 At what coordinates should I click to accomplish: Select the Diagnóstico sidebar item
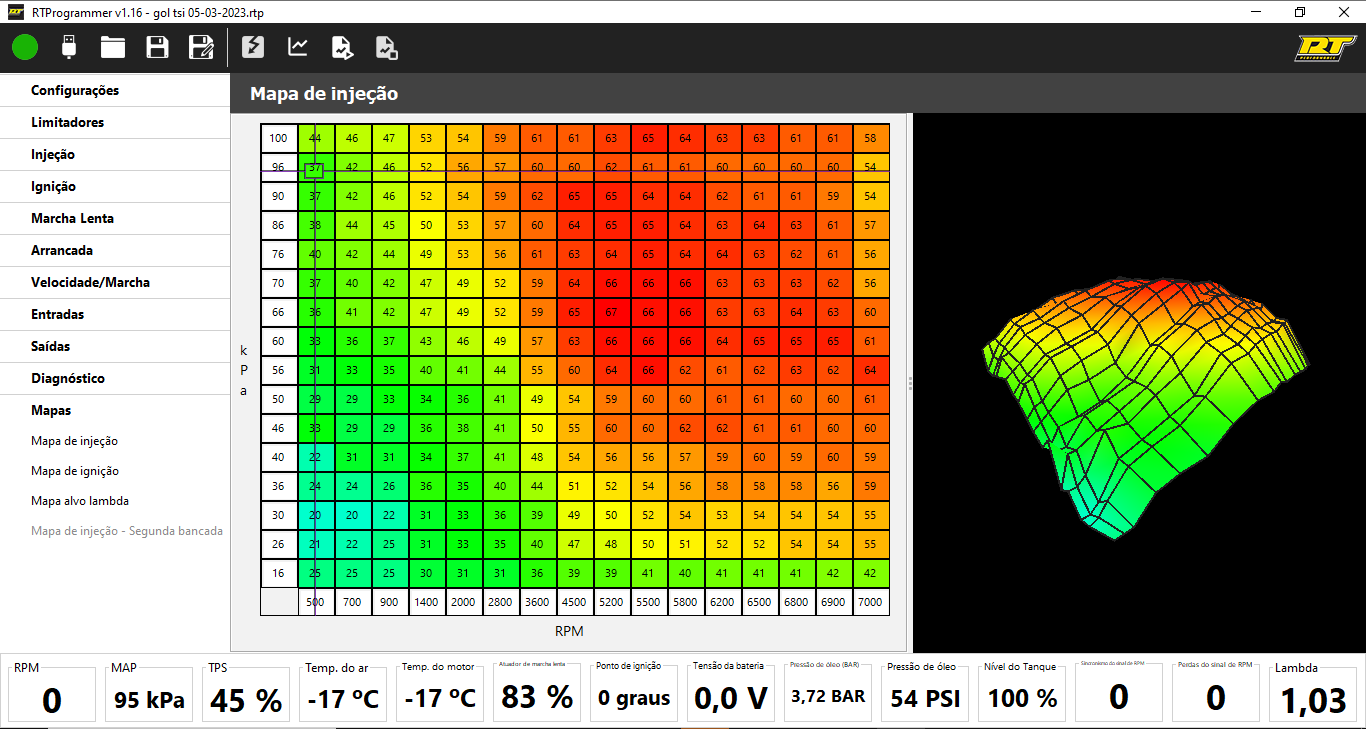pyautogui.click(x=67, y=378)
